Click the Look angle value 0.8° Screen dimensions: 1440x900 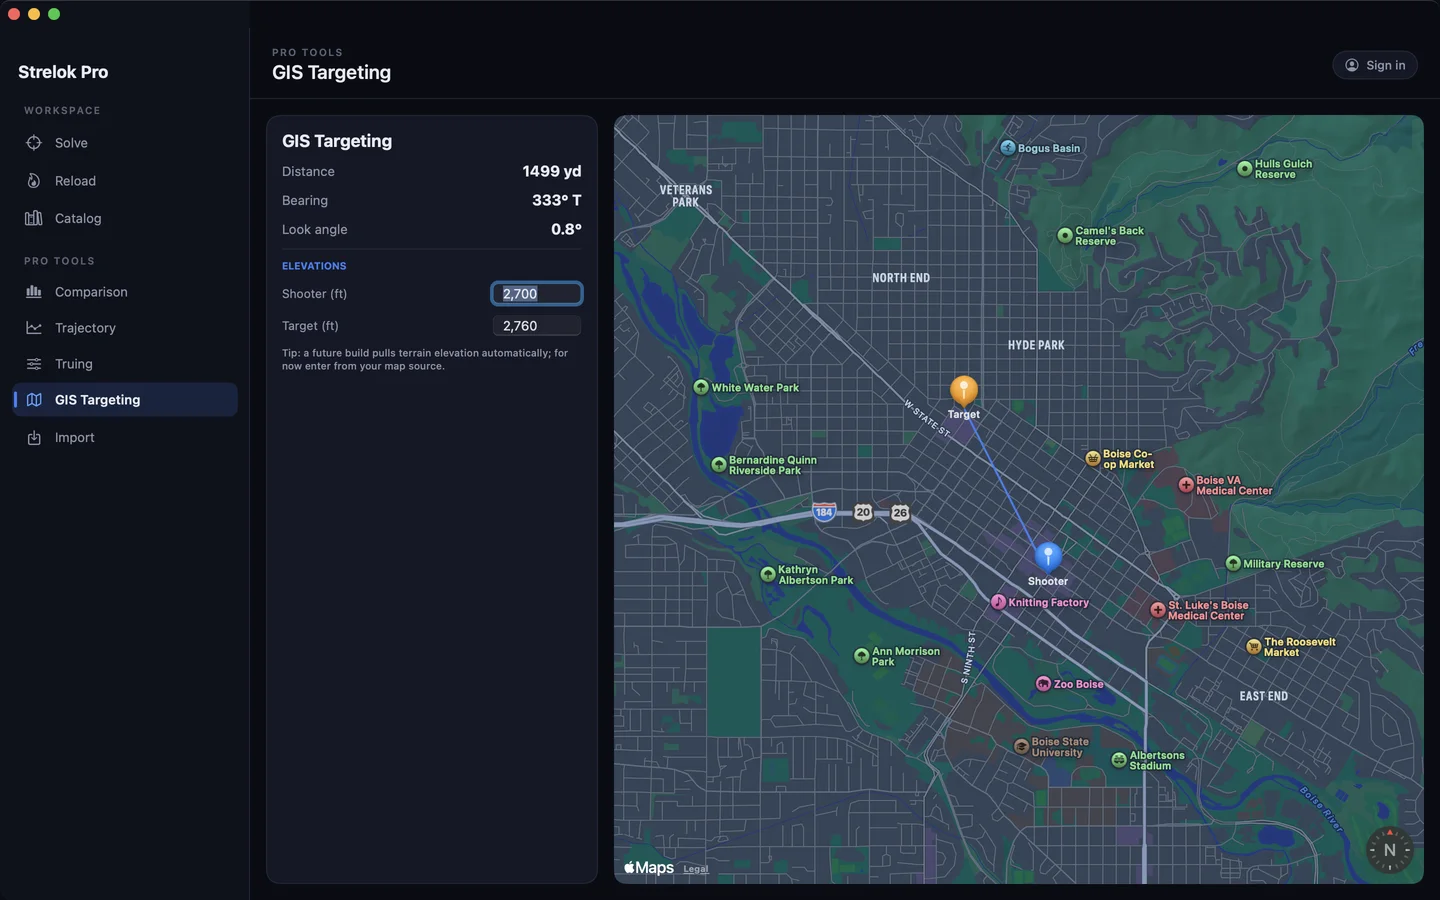point(566,229)
